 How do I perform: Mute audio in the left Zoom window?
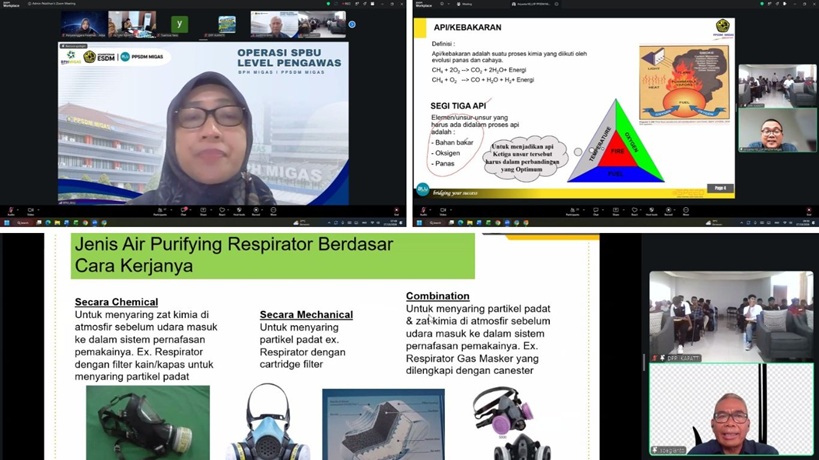(11, 210)
